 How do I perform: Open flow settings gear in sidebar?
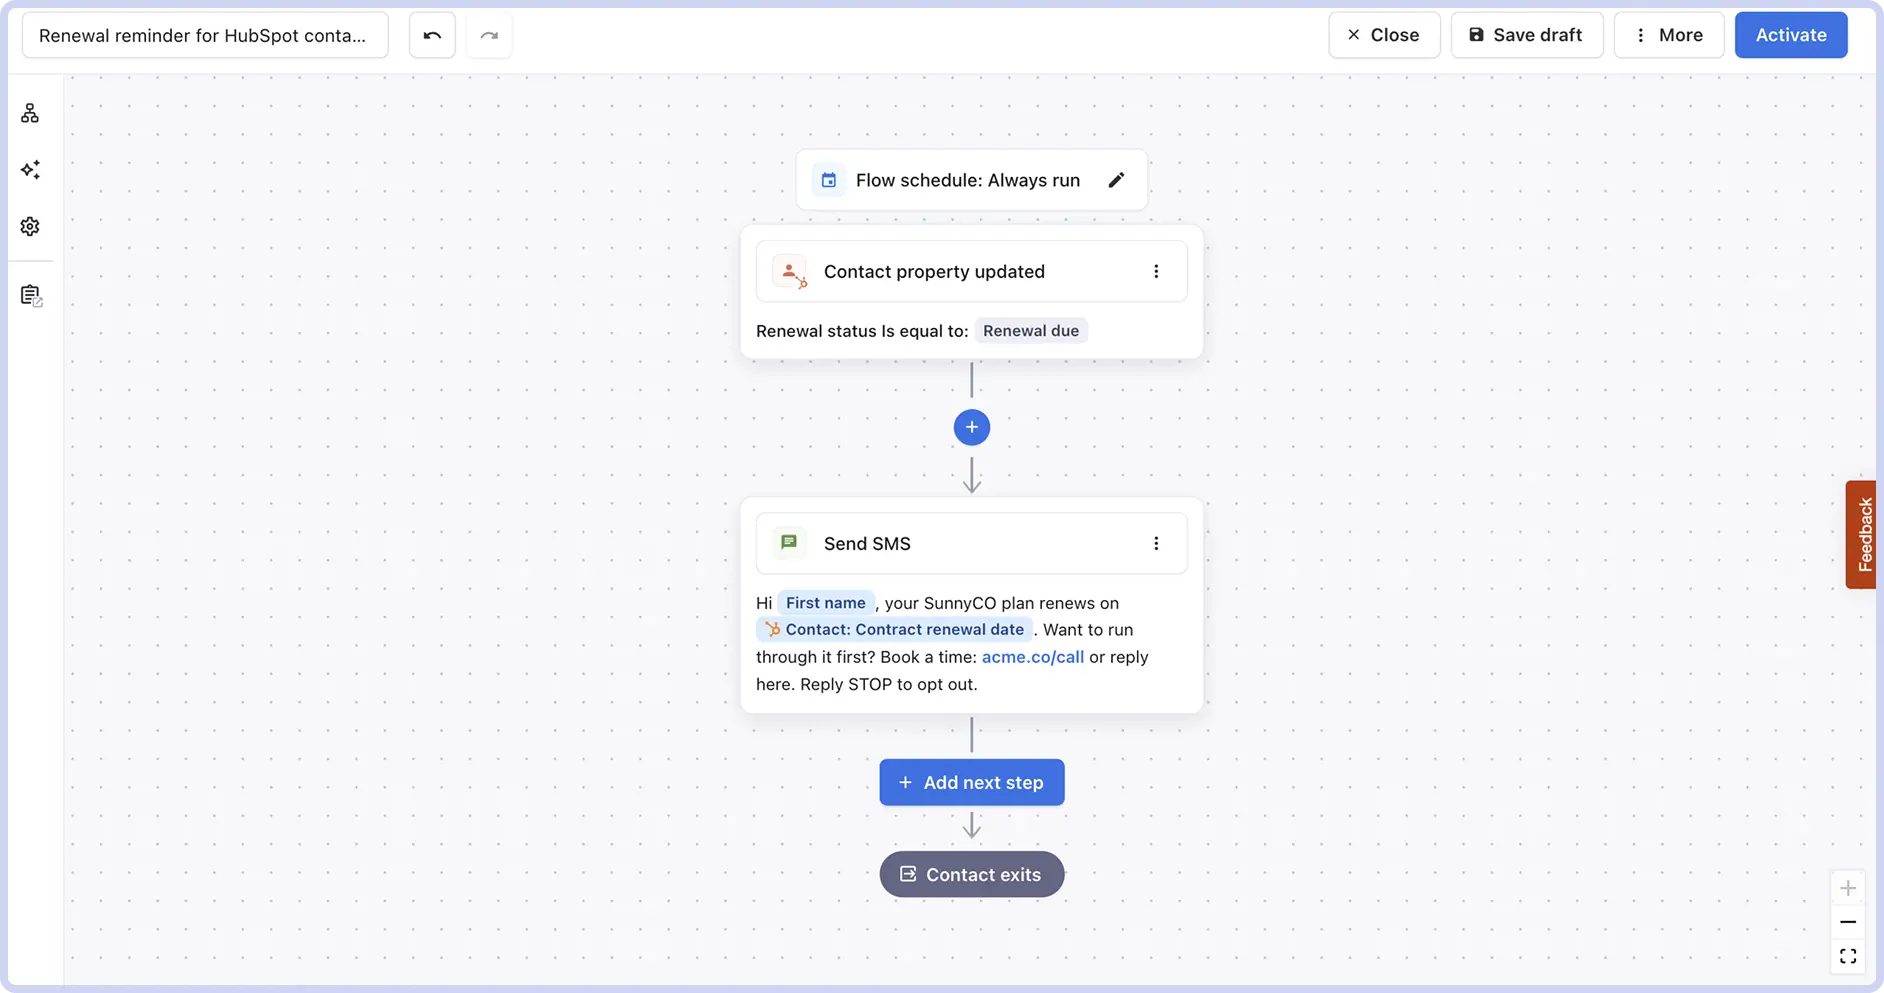[30, 226]
